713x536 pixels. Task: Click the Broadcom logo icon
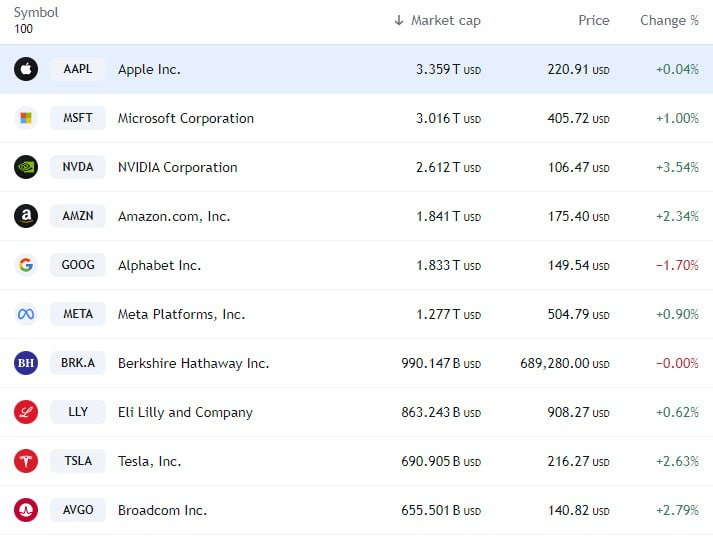coord(26,510)
